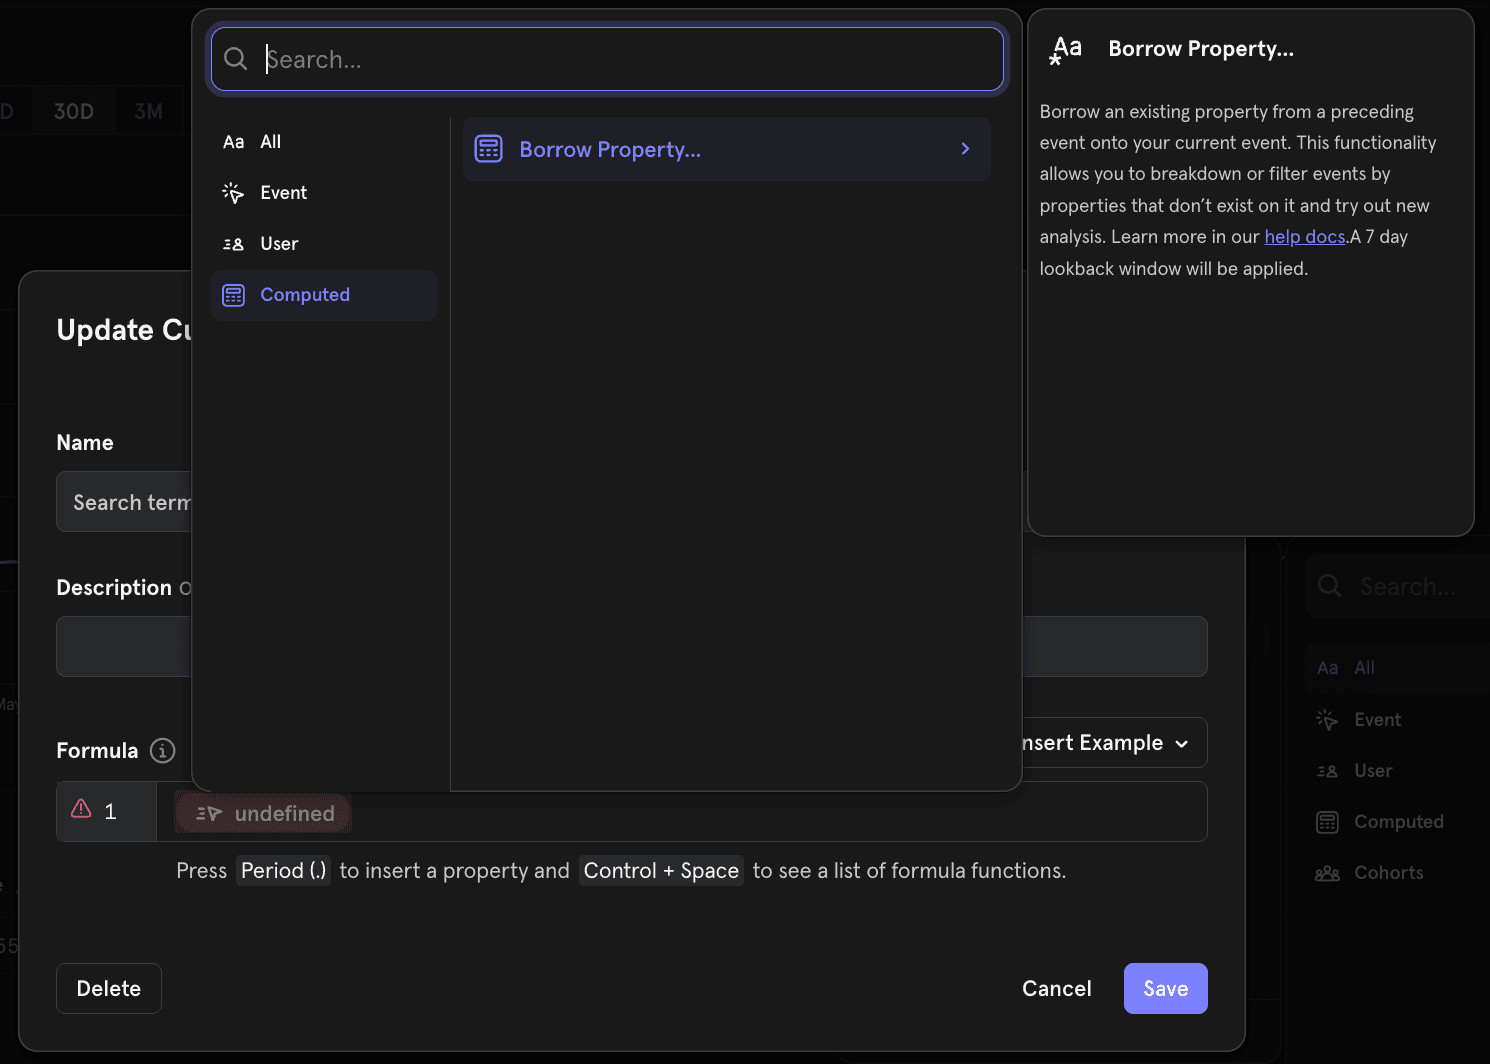
Task: Click the Event category cursor icon
Action: click(233, 193)
